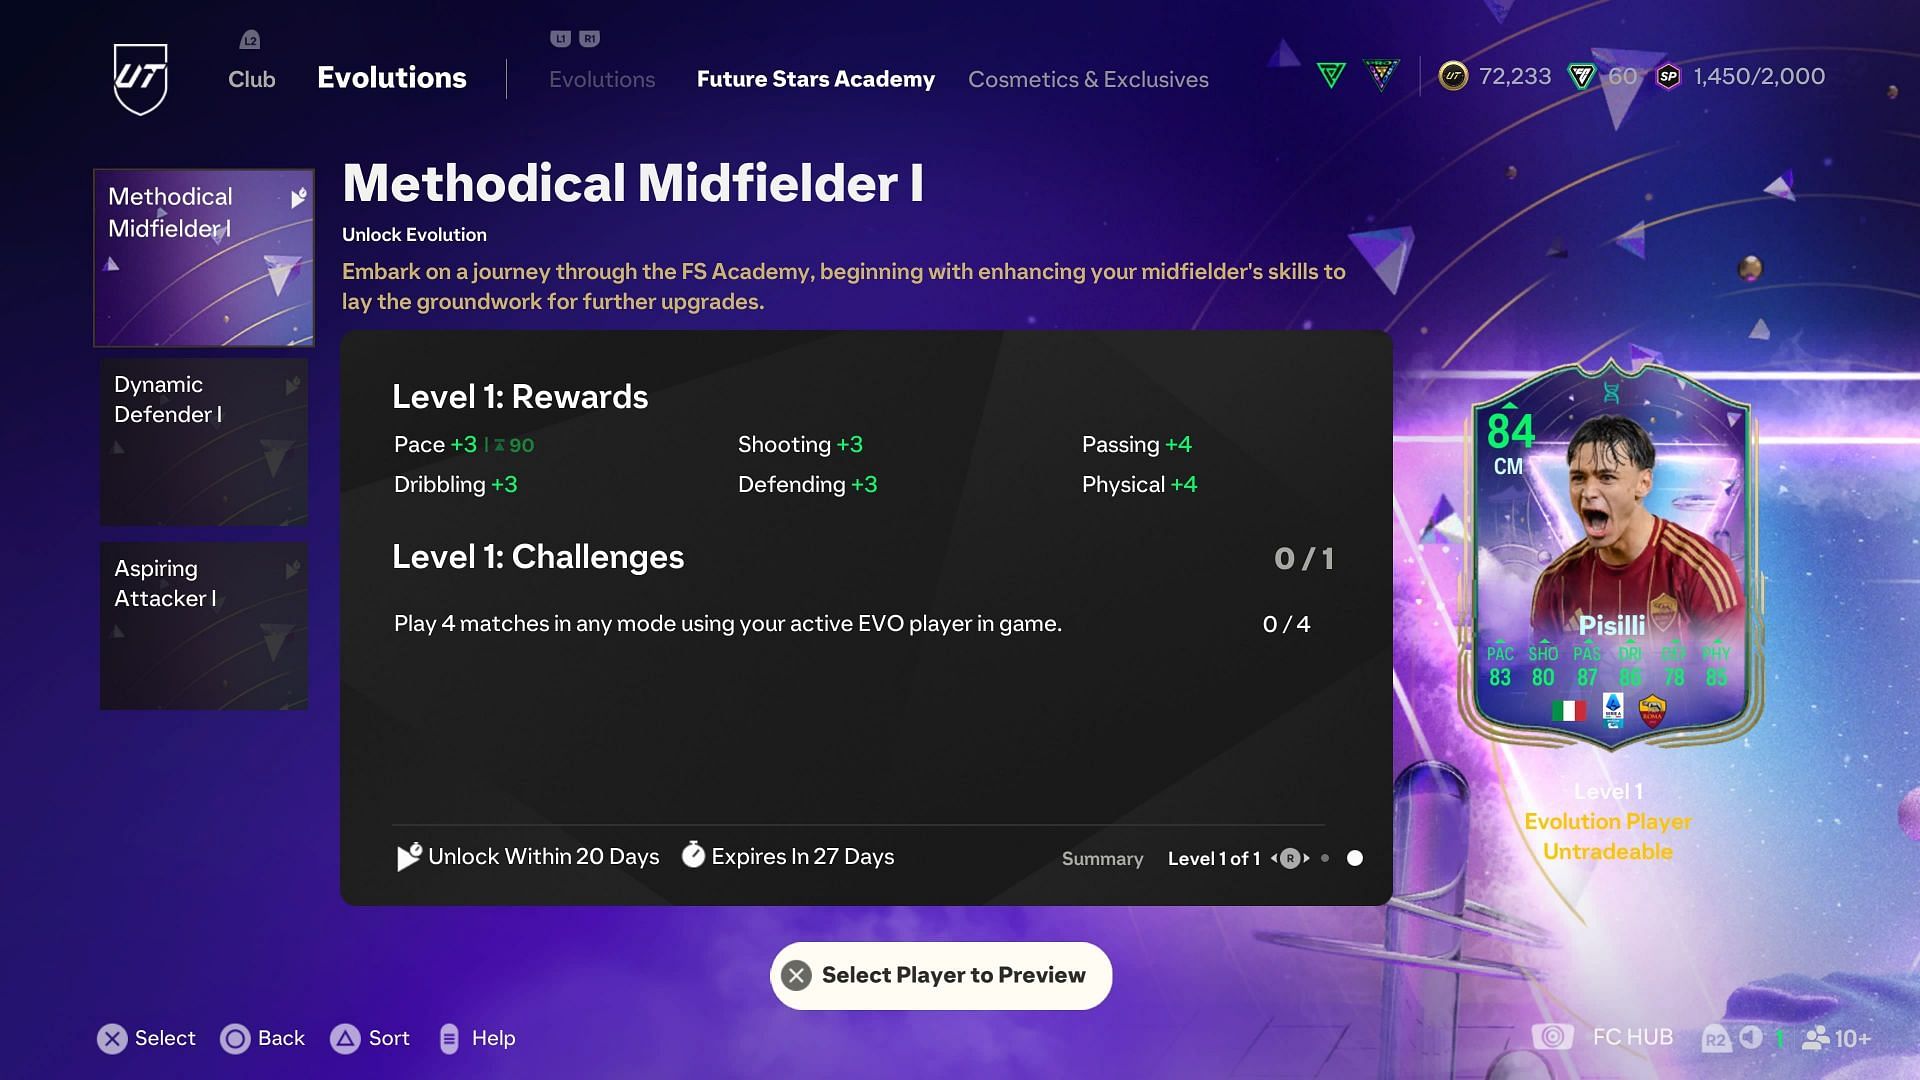This screenshot has height=1080, width=1920.
Task: Toggle Summary view at bottom panel
Action: [1102, 858]
